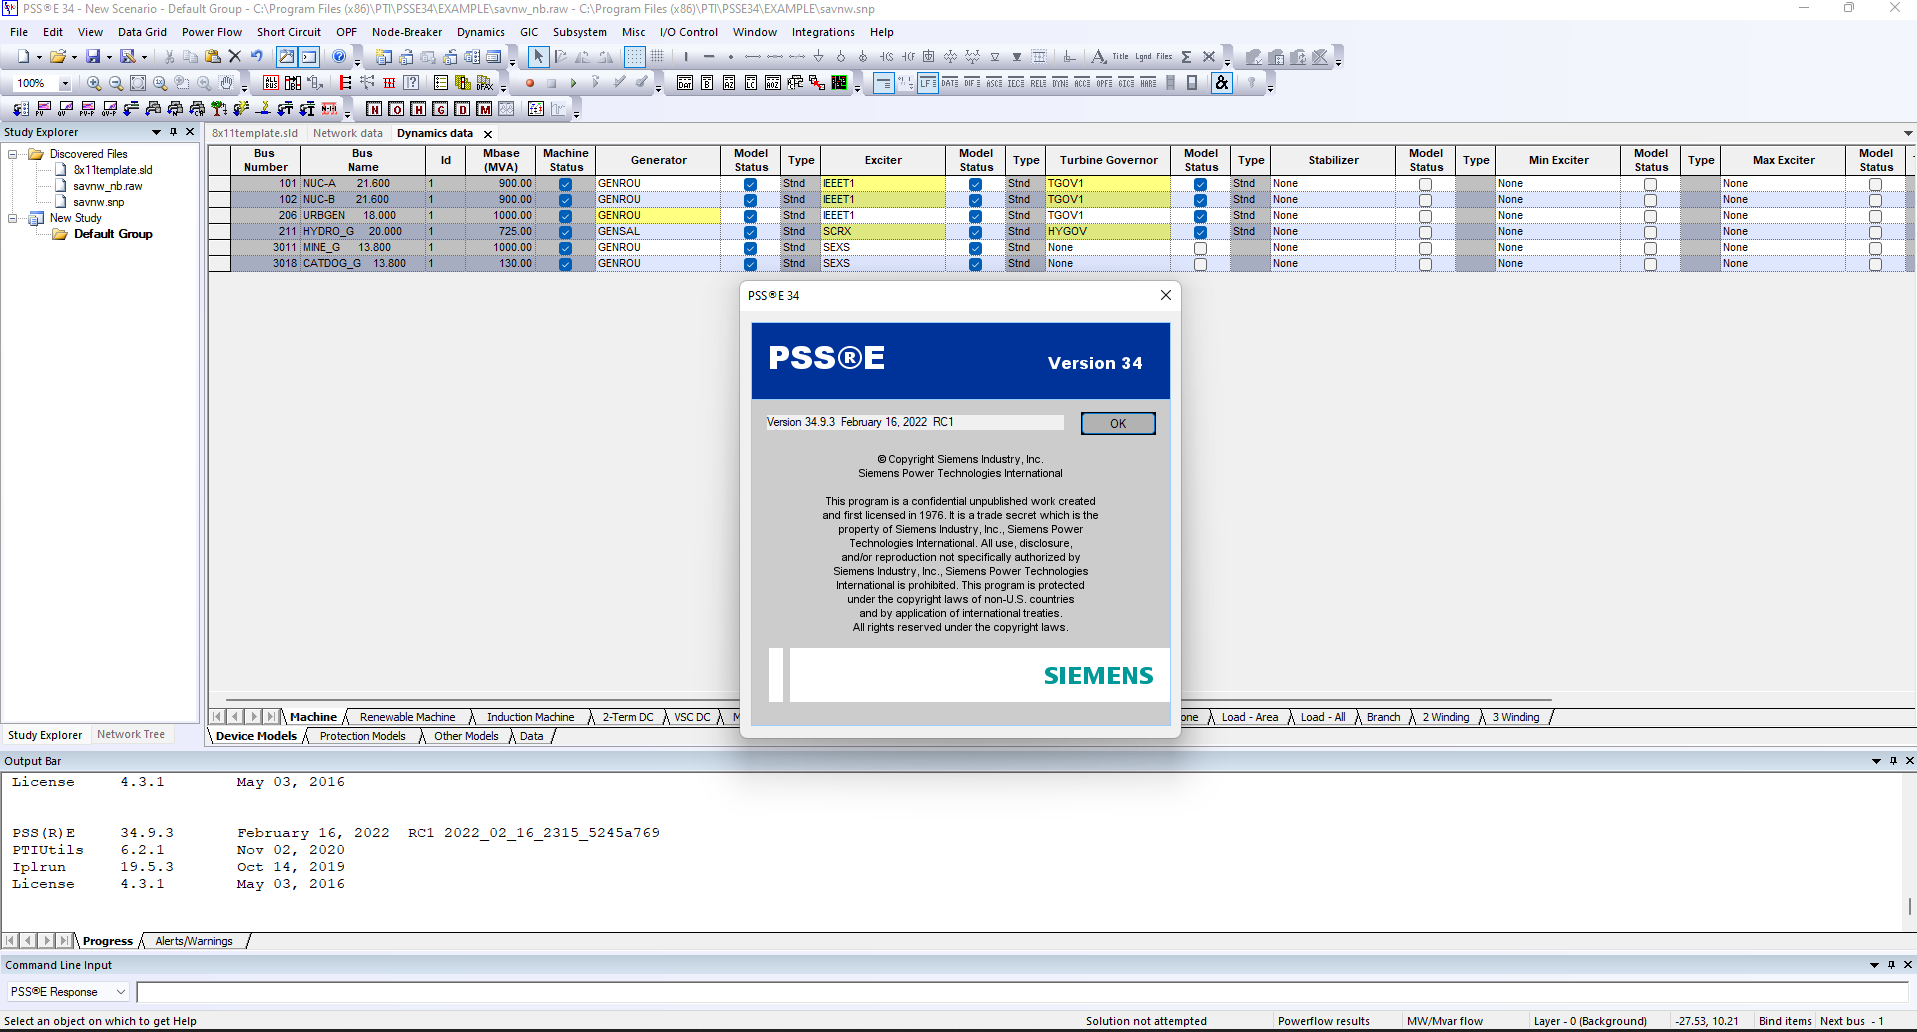Screen dimensions: 1917x1032
Task: Toggle Machine Status checkbox for URBGEN row
Action: pos(565,216)
